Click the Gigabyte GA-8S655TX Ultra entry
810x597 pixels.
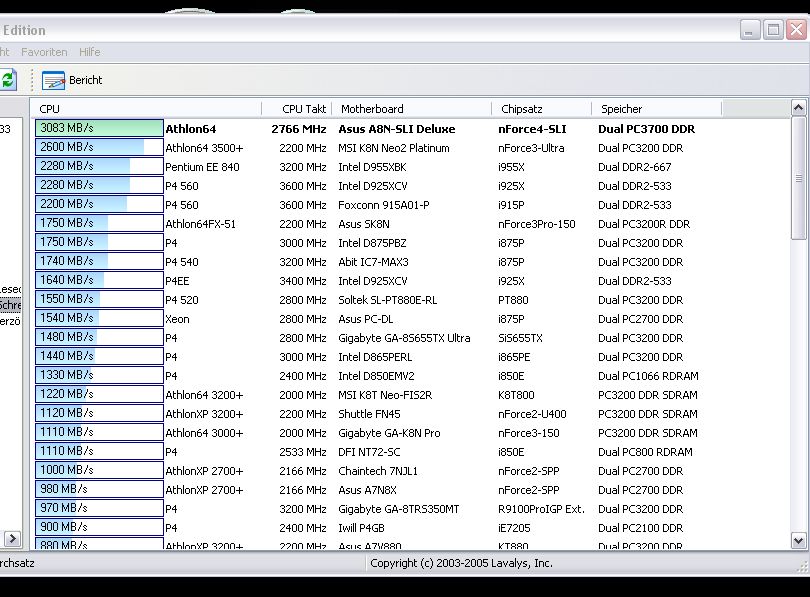(x=404, y=338)
